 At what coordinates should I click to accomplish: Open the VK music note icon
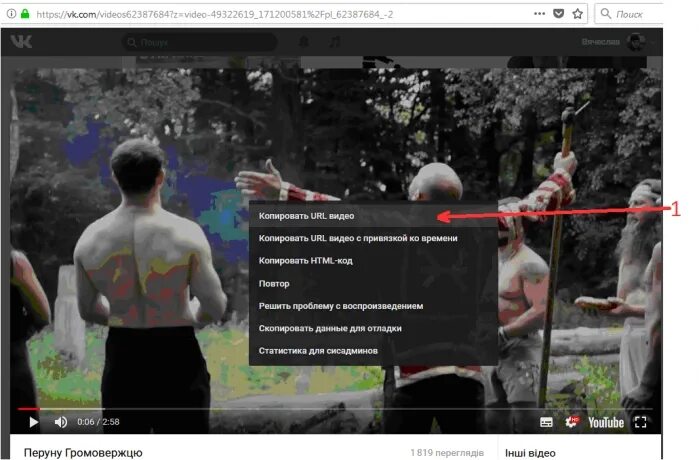(335, 42)
